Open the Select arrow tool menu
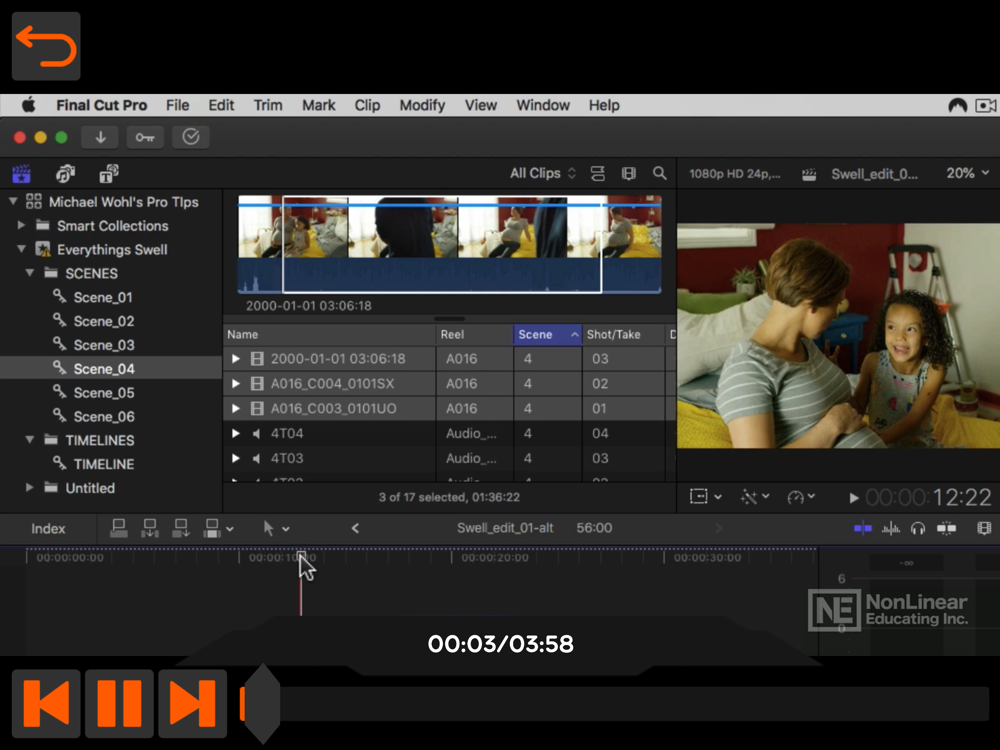The width and height of the screenshot is (1000, 750). [276, 529]
